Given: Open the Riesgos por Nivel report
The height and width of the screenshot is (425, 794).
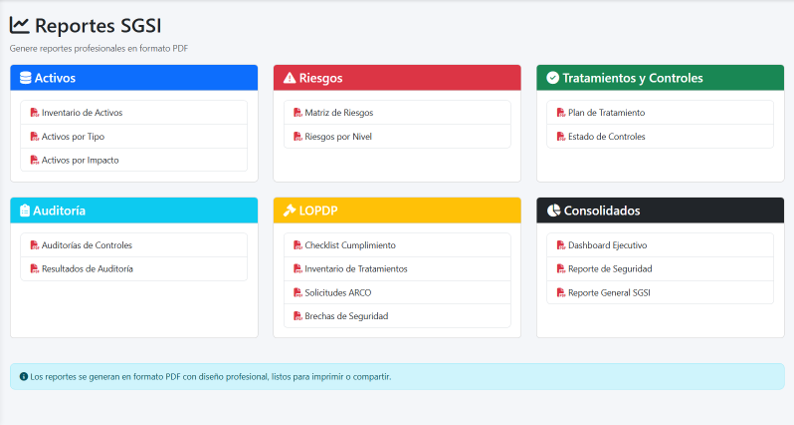Looking at the screenshot, I should (x=397, y=136).
